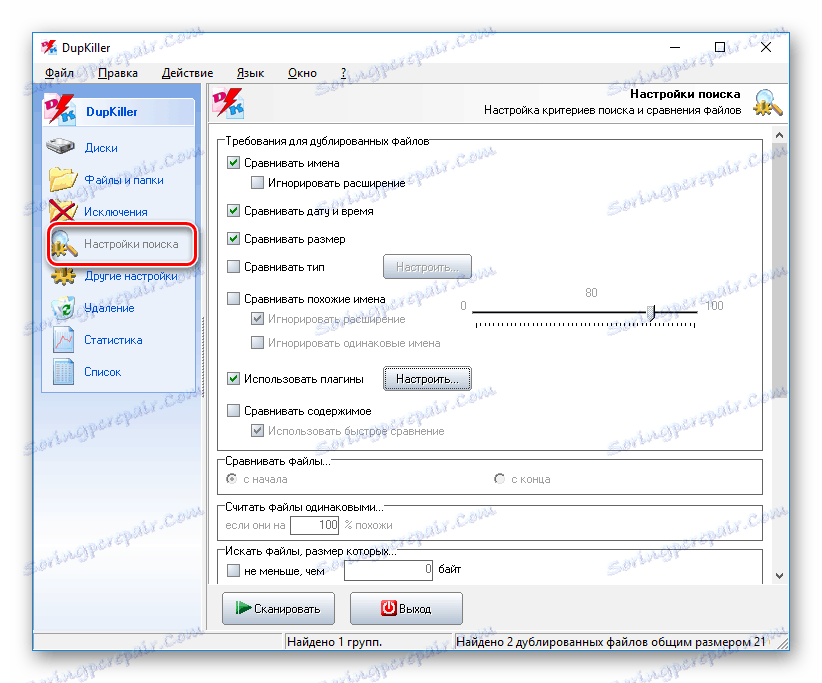822x683 pixels.
Task: Click the vertical scrollbar thumb
Action: pos(779,270)
